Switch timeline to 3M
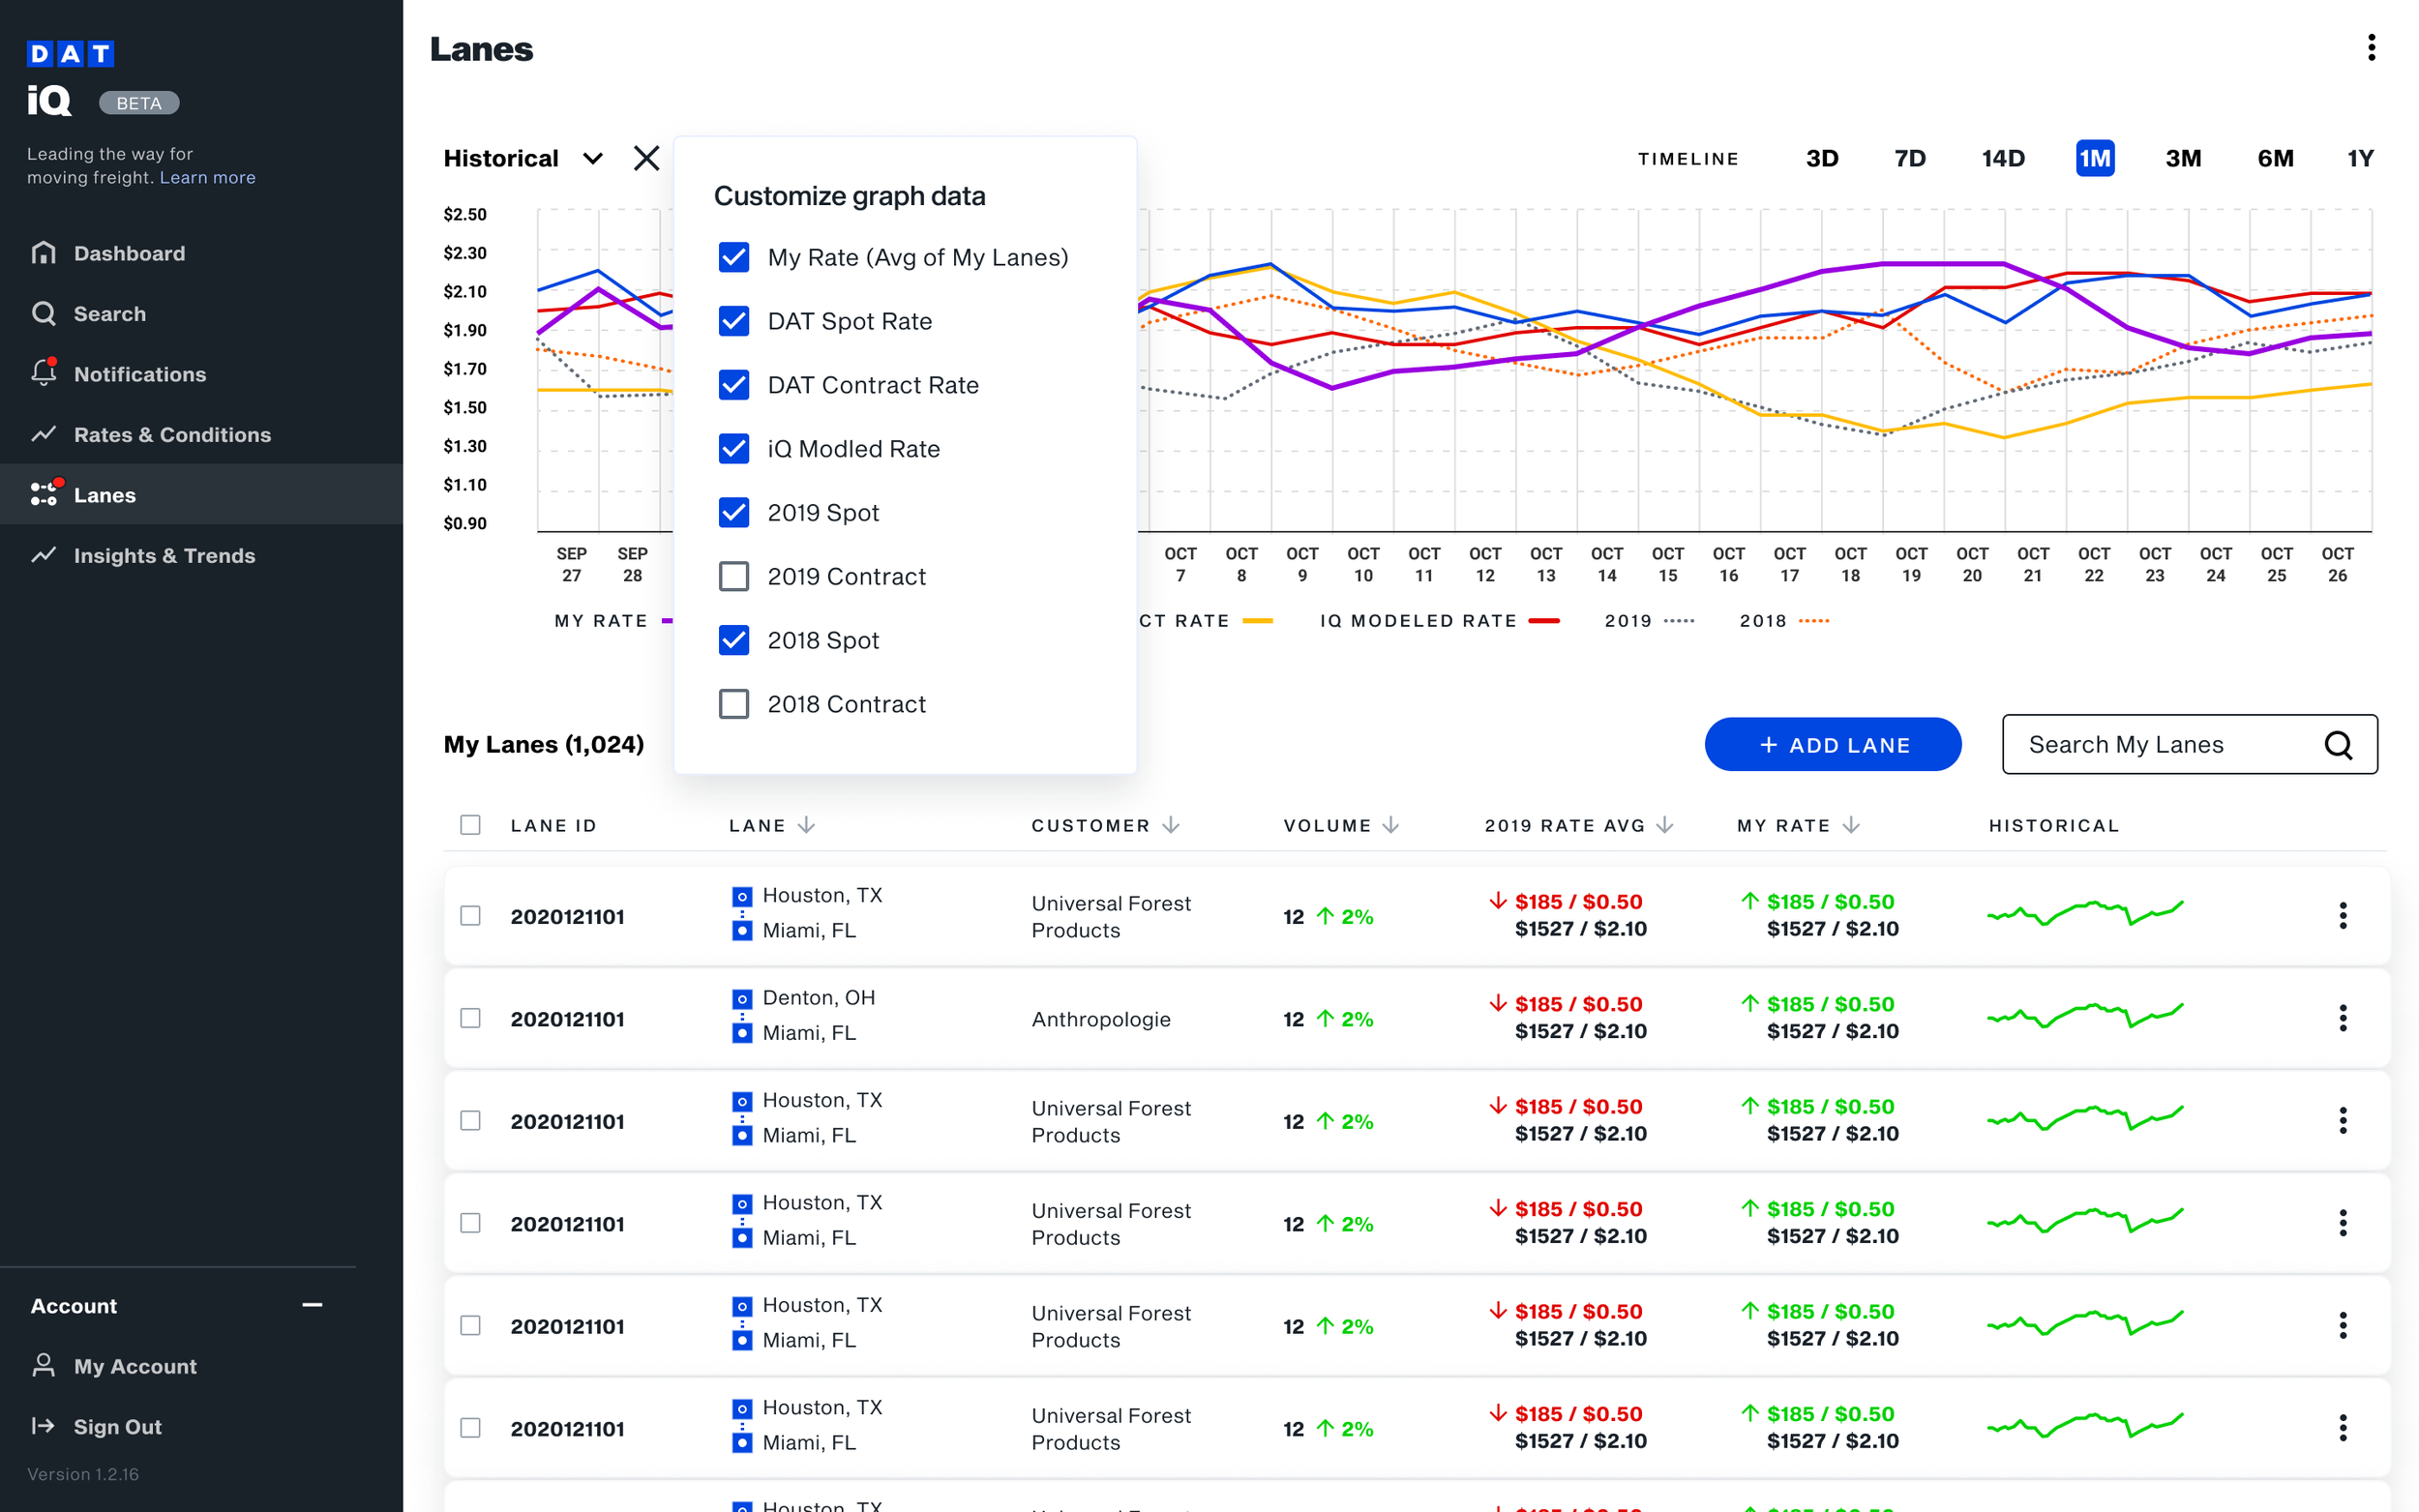2419x1512 pixels. (2182, 158)
